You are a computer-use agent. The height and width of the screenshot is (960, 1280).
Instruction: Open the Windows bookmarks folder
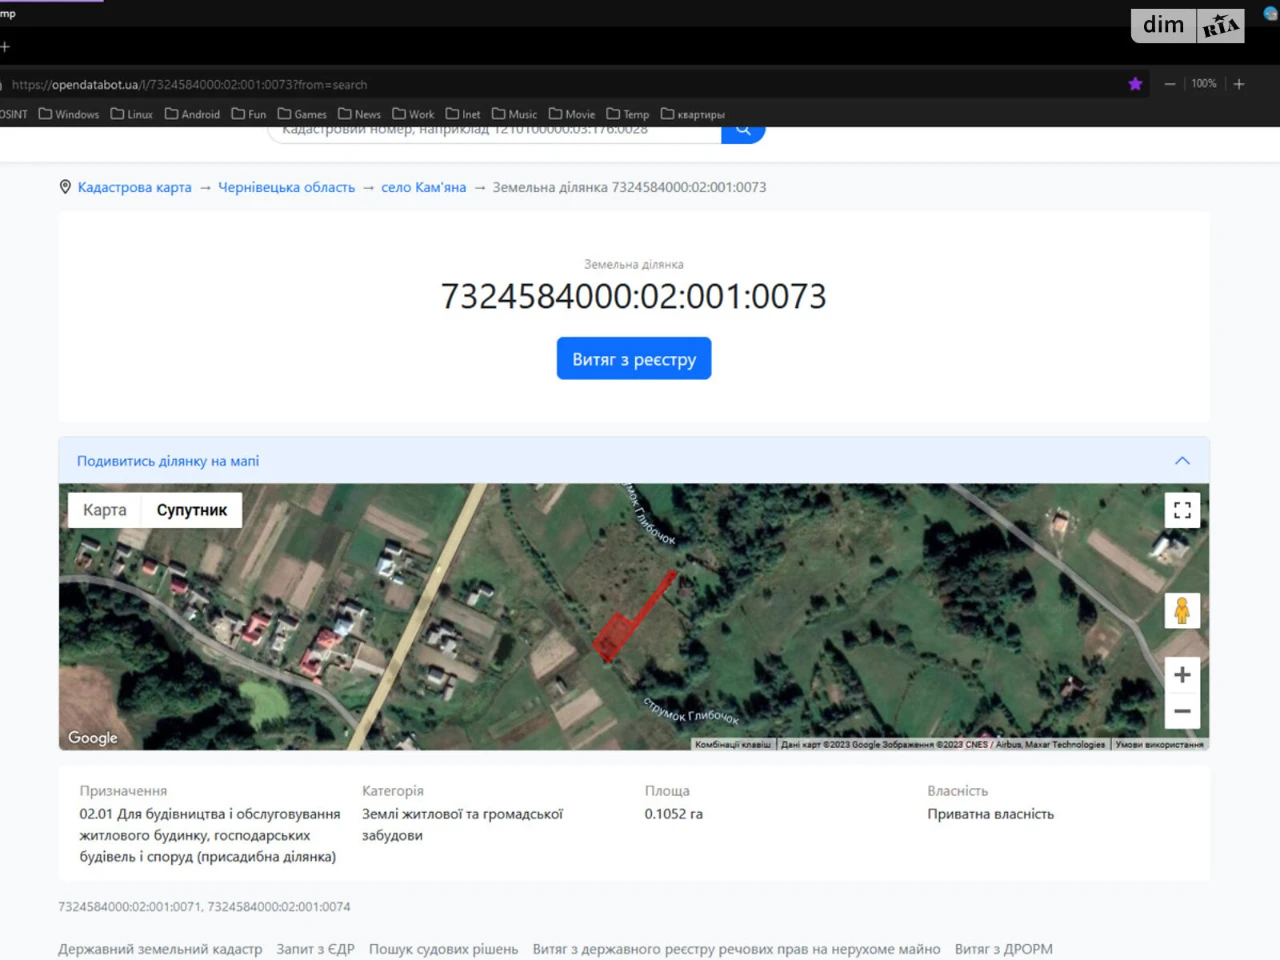click(x=69, y=114)
